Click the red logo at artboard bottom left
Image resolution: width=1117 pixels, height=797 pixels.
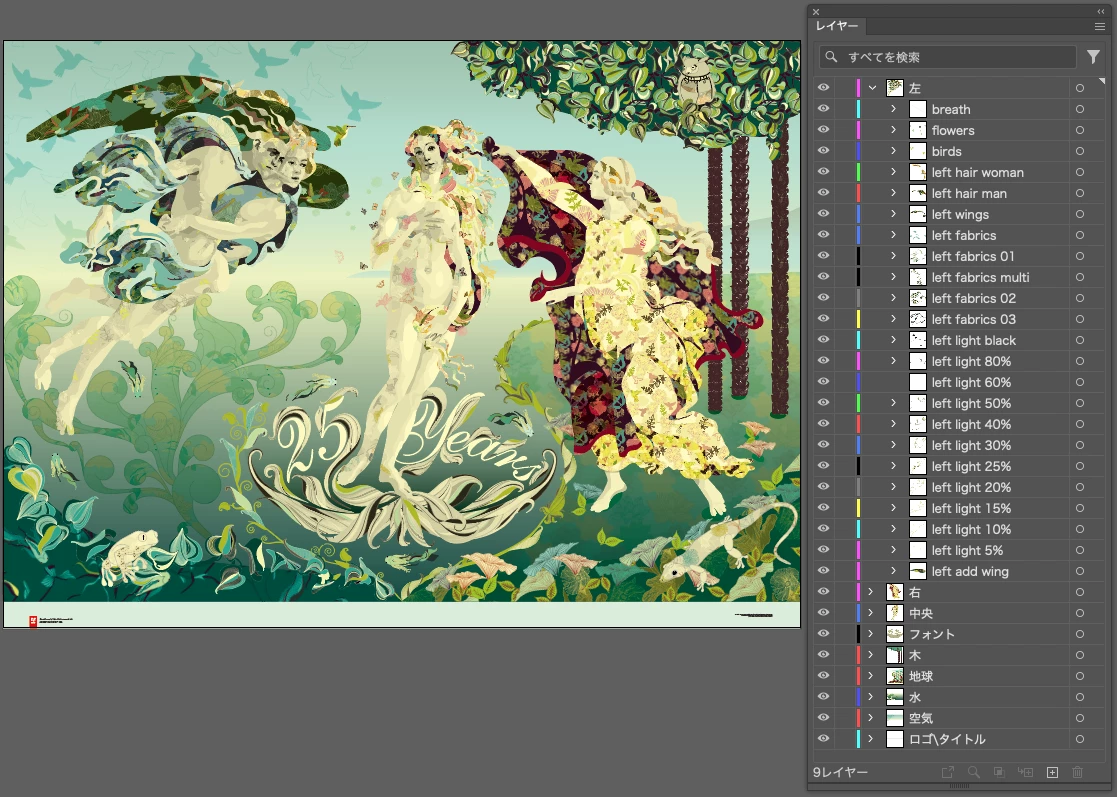pos(33,621)
